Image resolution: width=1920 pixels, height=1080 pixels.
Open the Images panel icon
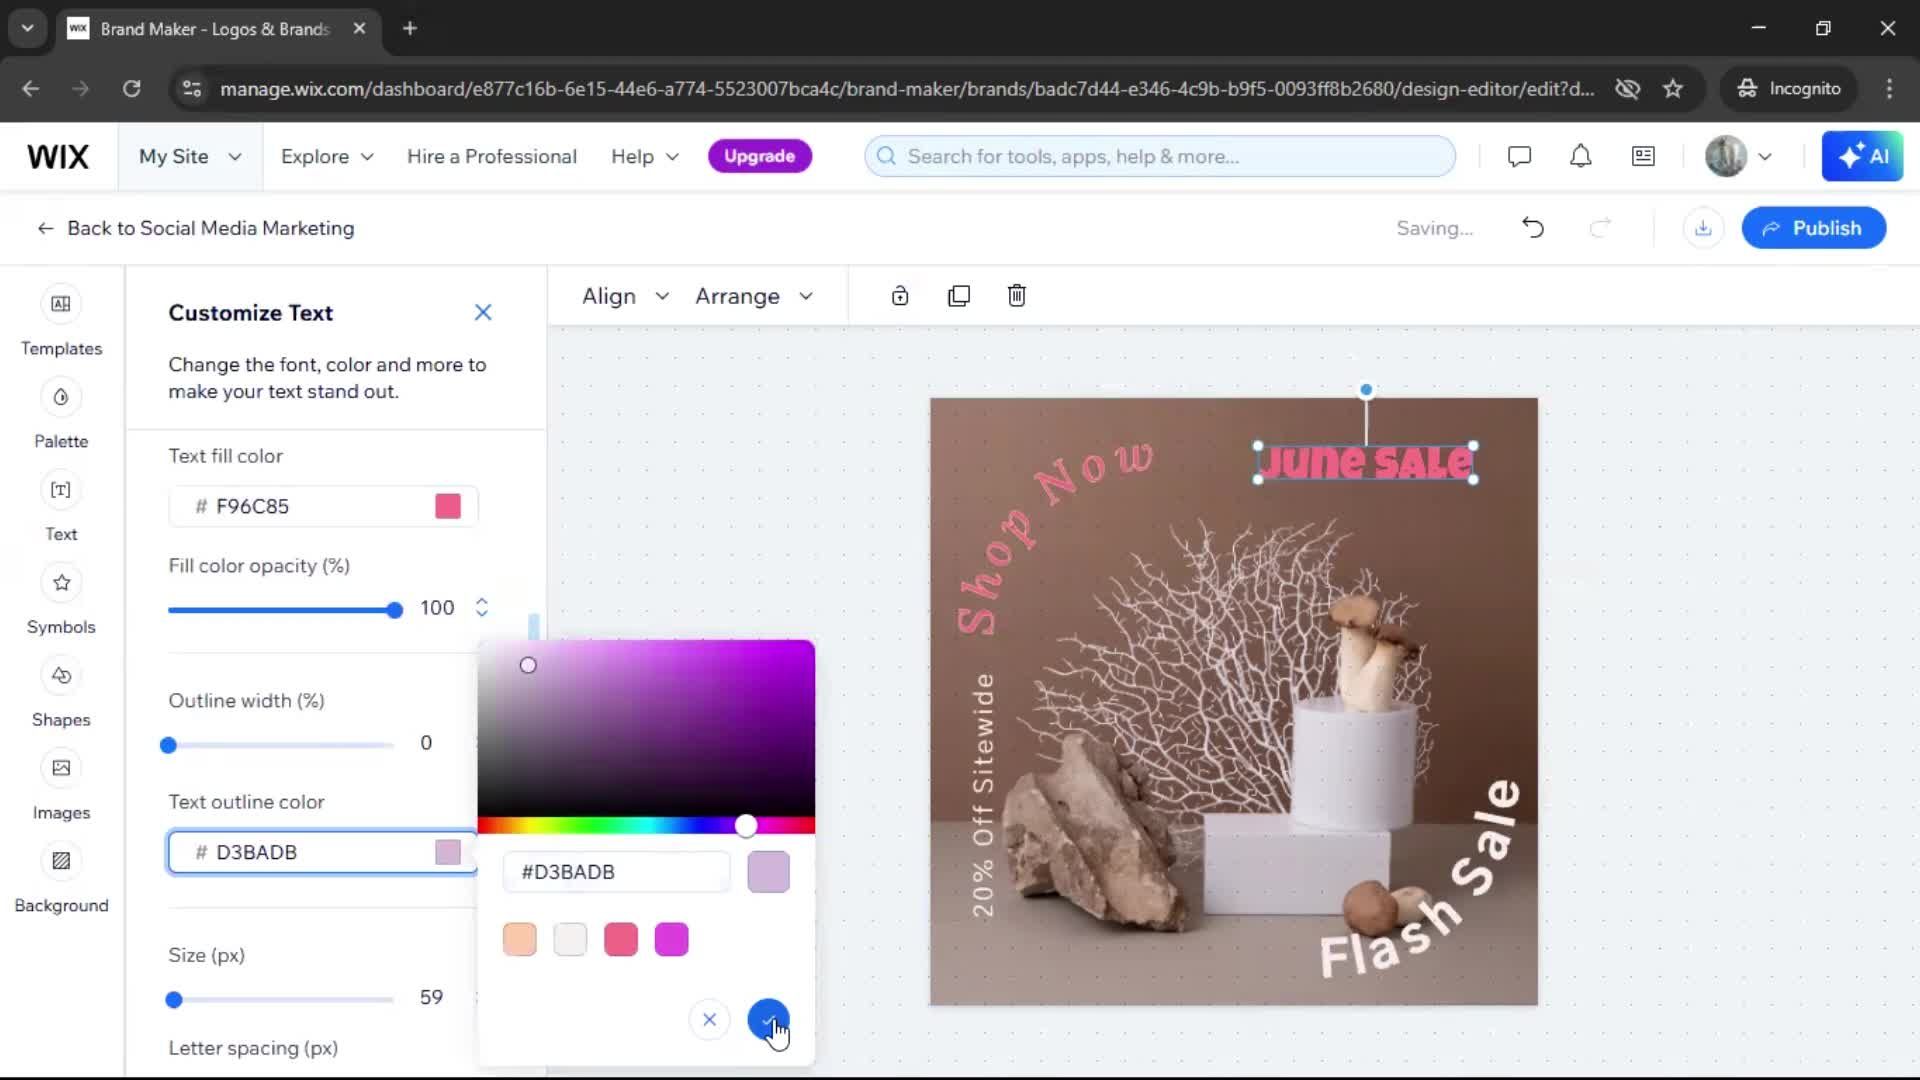(x=61, y=768)
